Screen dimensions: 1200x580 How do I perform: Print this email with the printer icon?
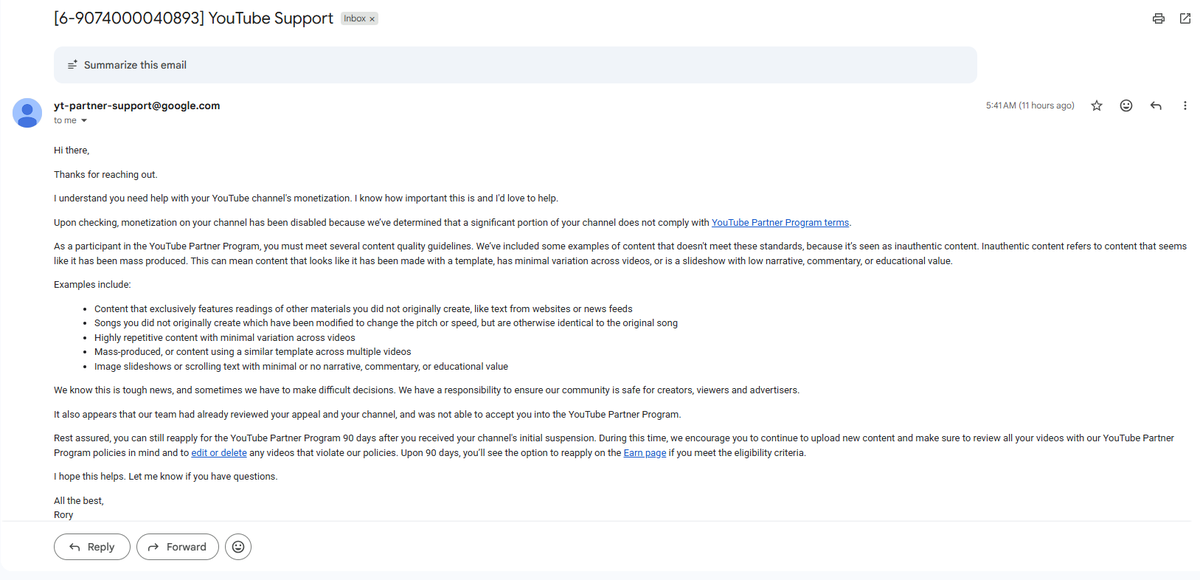tap(1158, 19)
